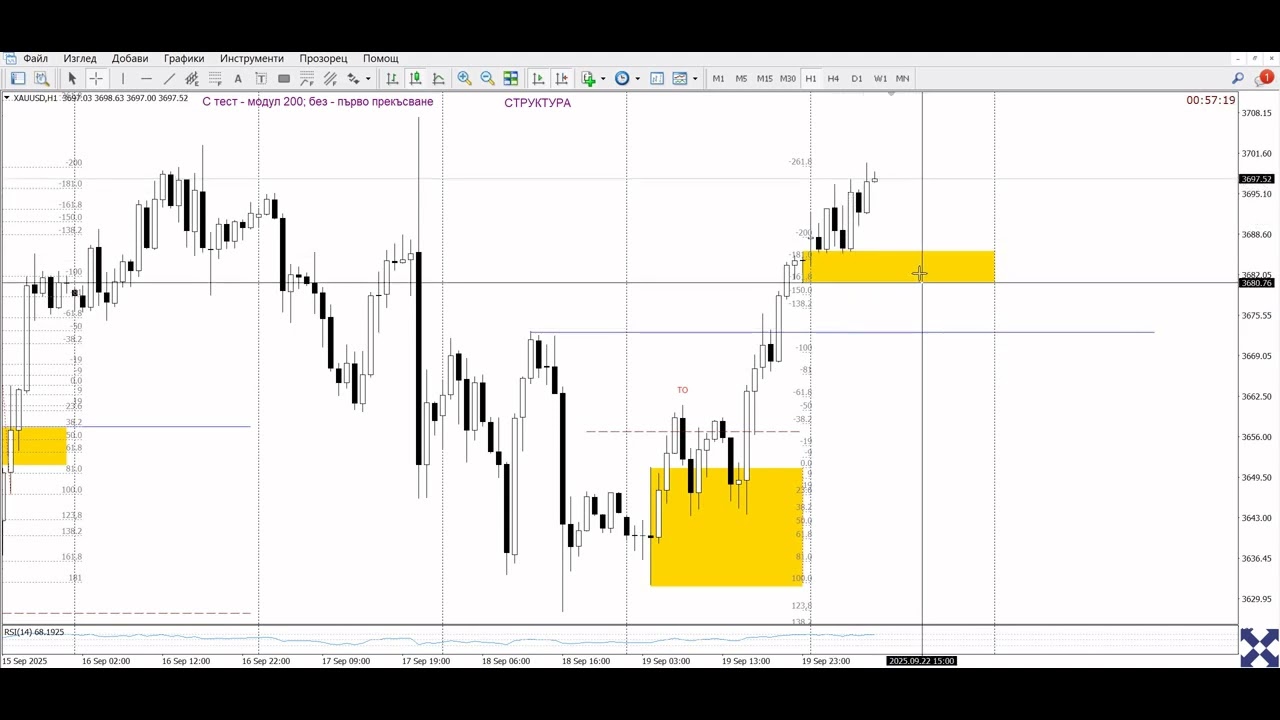This screenshot has height=720, width=1280.
Task: Switch timeframe to H4
Action: pyautogui.click(x=833, y=78)
